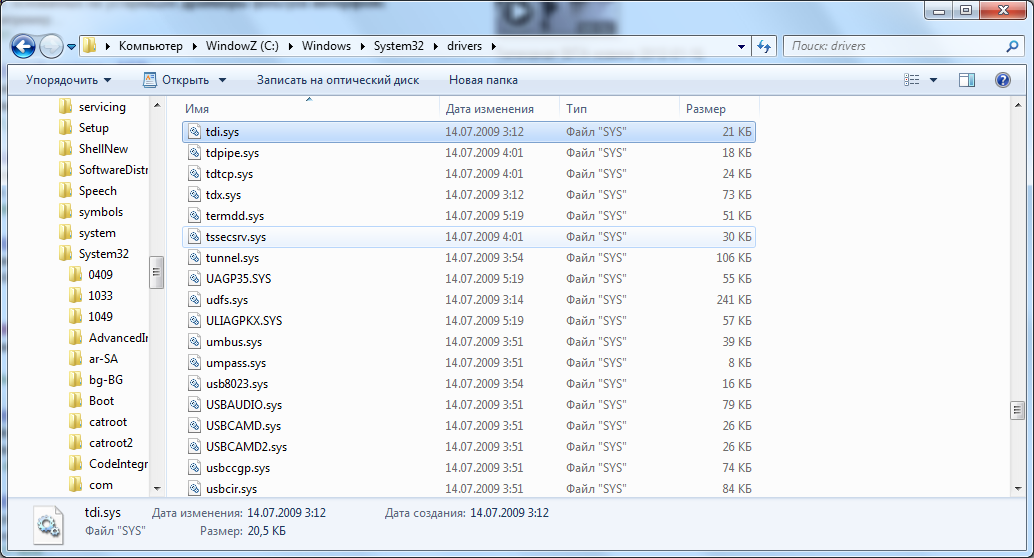Click the folder icon in address bar
The image size is (1034, 558).
[x=90, y=46]
